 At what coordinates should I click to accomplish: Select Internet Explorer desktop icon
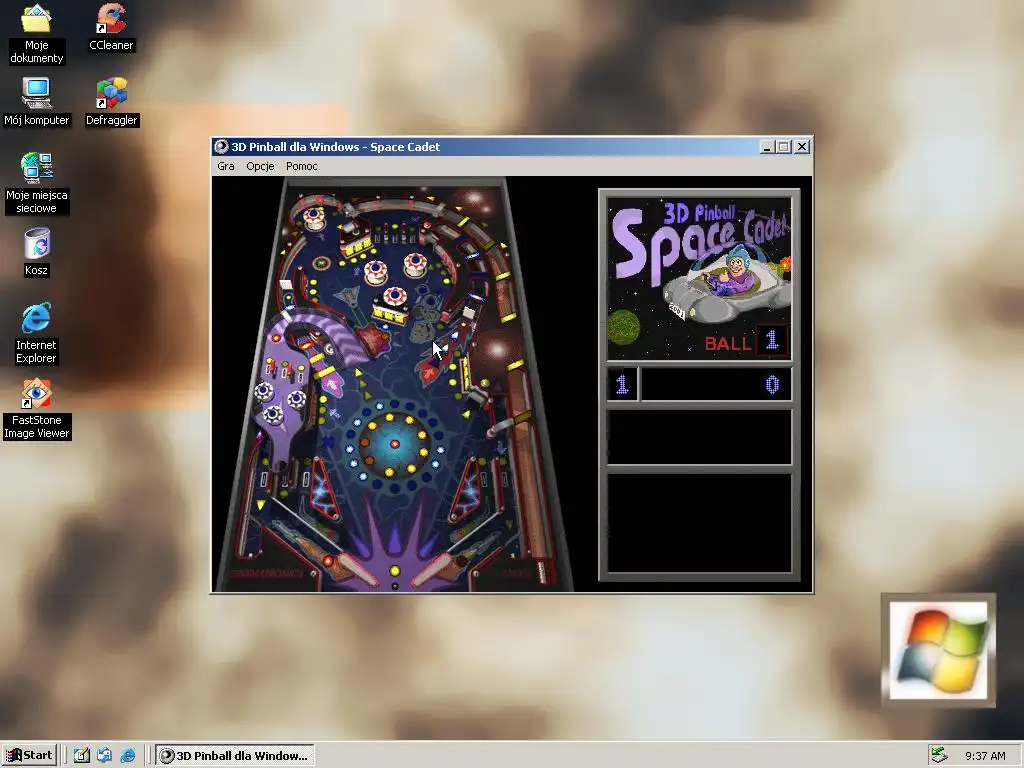tap(37, 334)
